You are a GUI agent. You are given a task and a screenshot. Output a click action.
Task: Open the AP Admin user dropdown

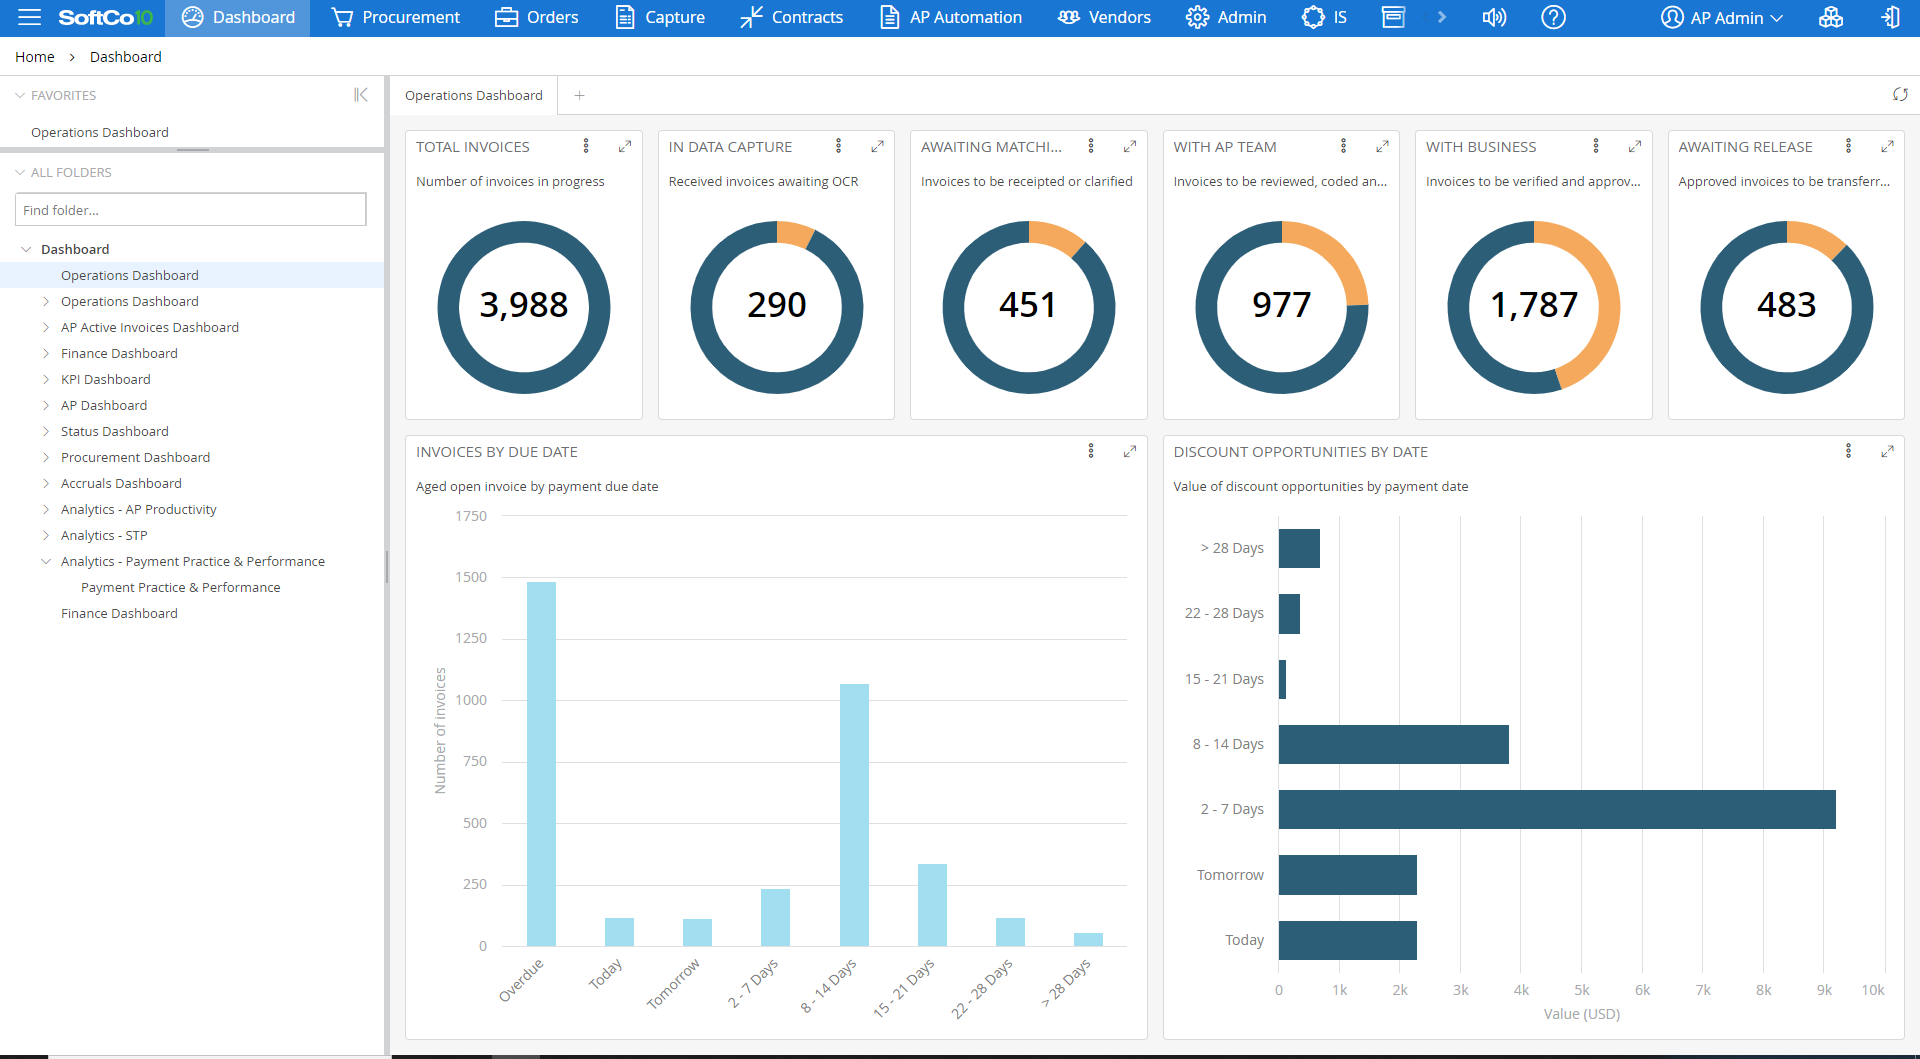tap(1720, 17)
